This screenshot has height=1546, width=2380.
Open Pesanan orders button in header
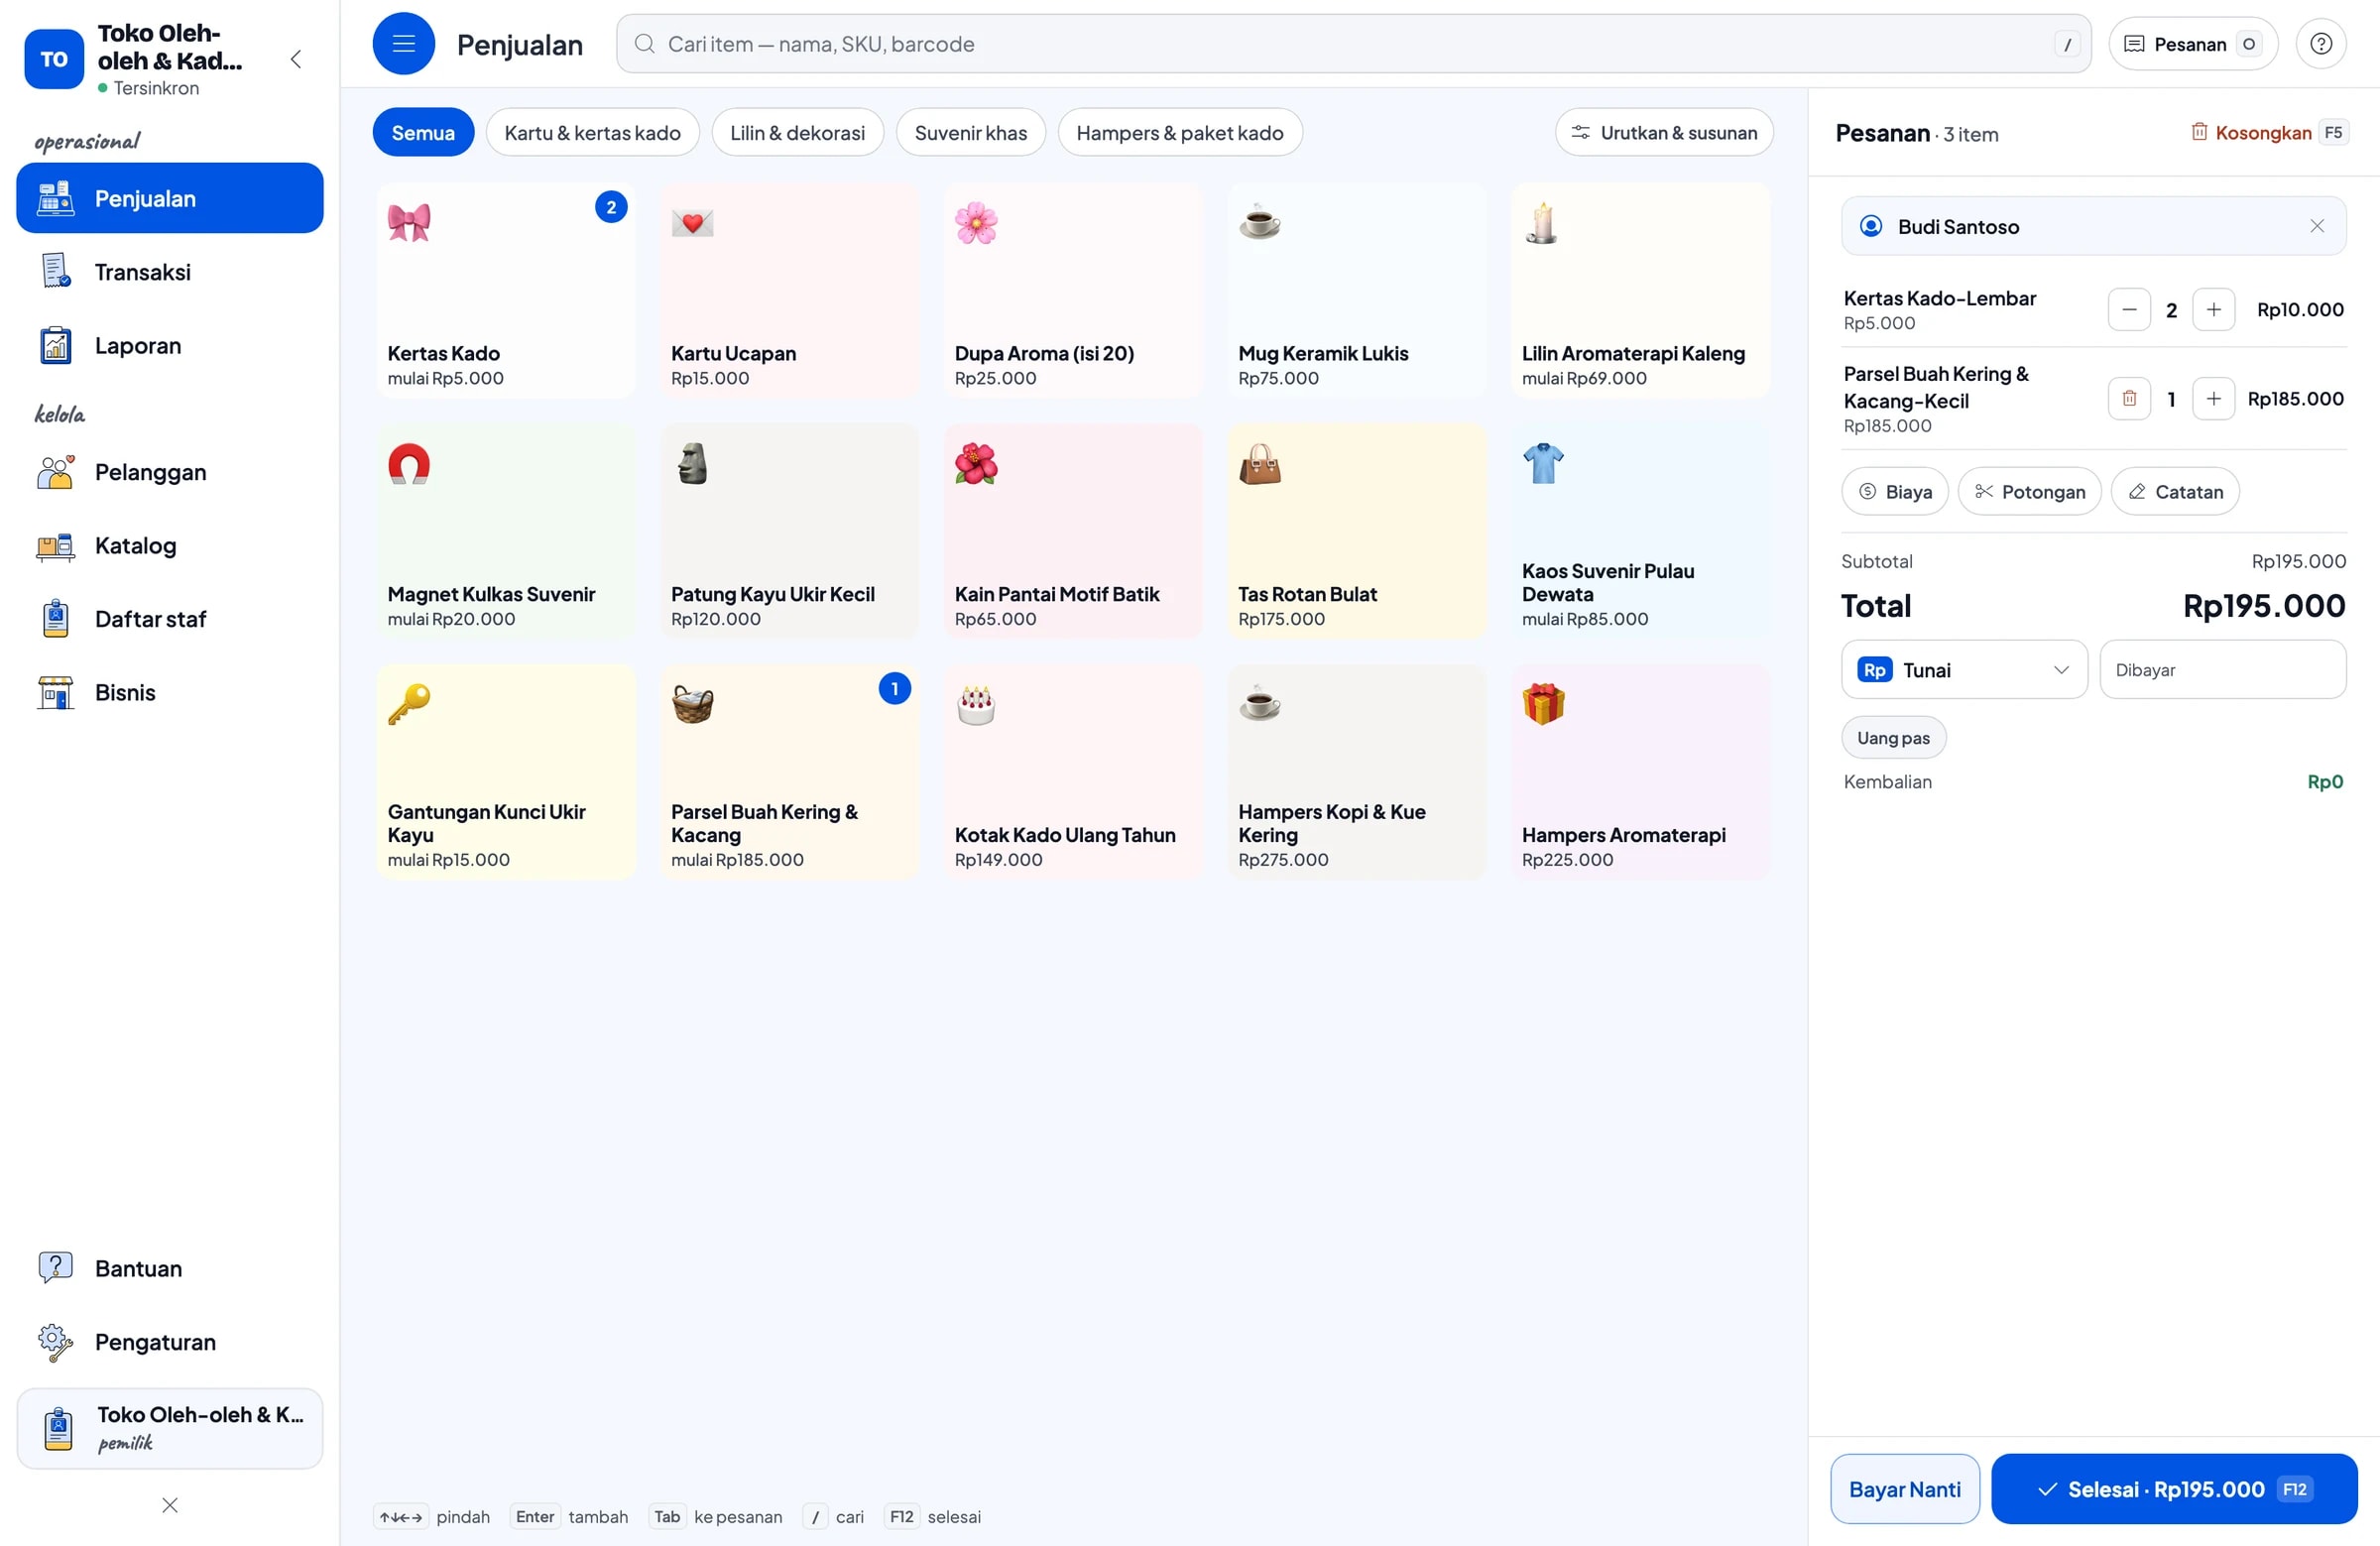coord(2192,44)
